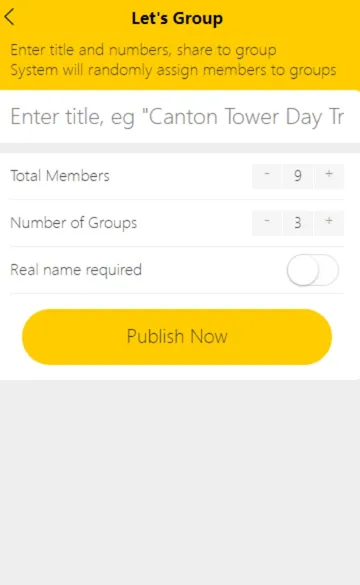Decrease Number of Groups with minus button
The width and height of the screenshot is (360, 585).
click(x=267, y=222)
